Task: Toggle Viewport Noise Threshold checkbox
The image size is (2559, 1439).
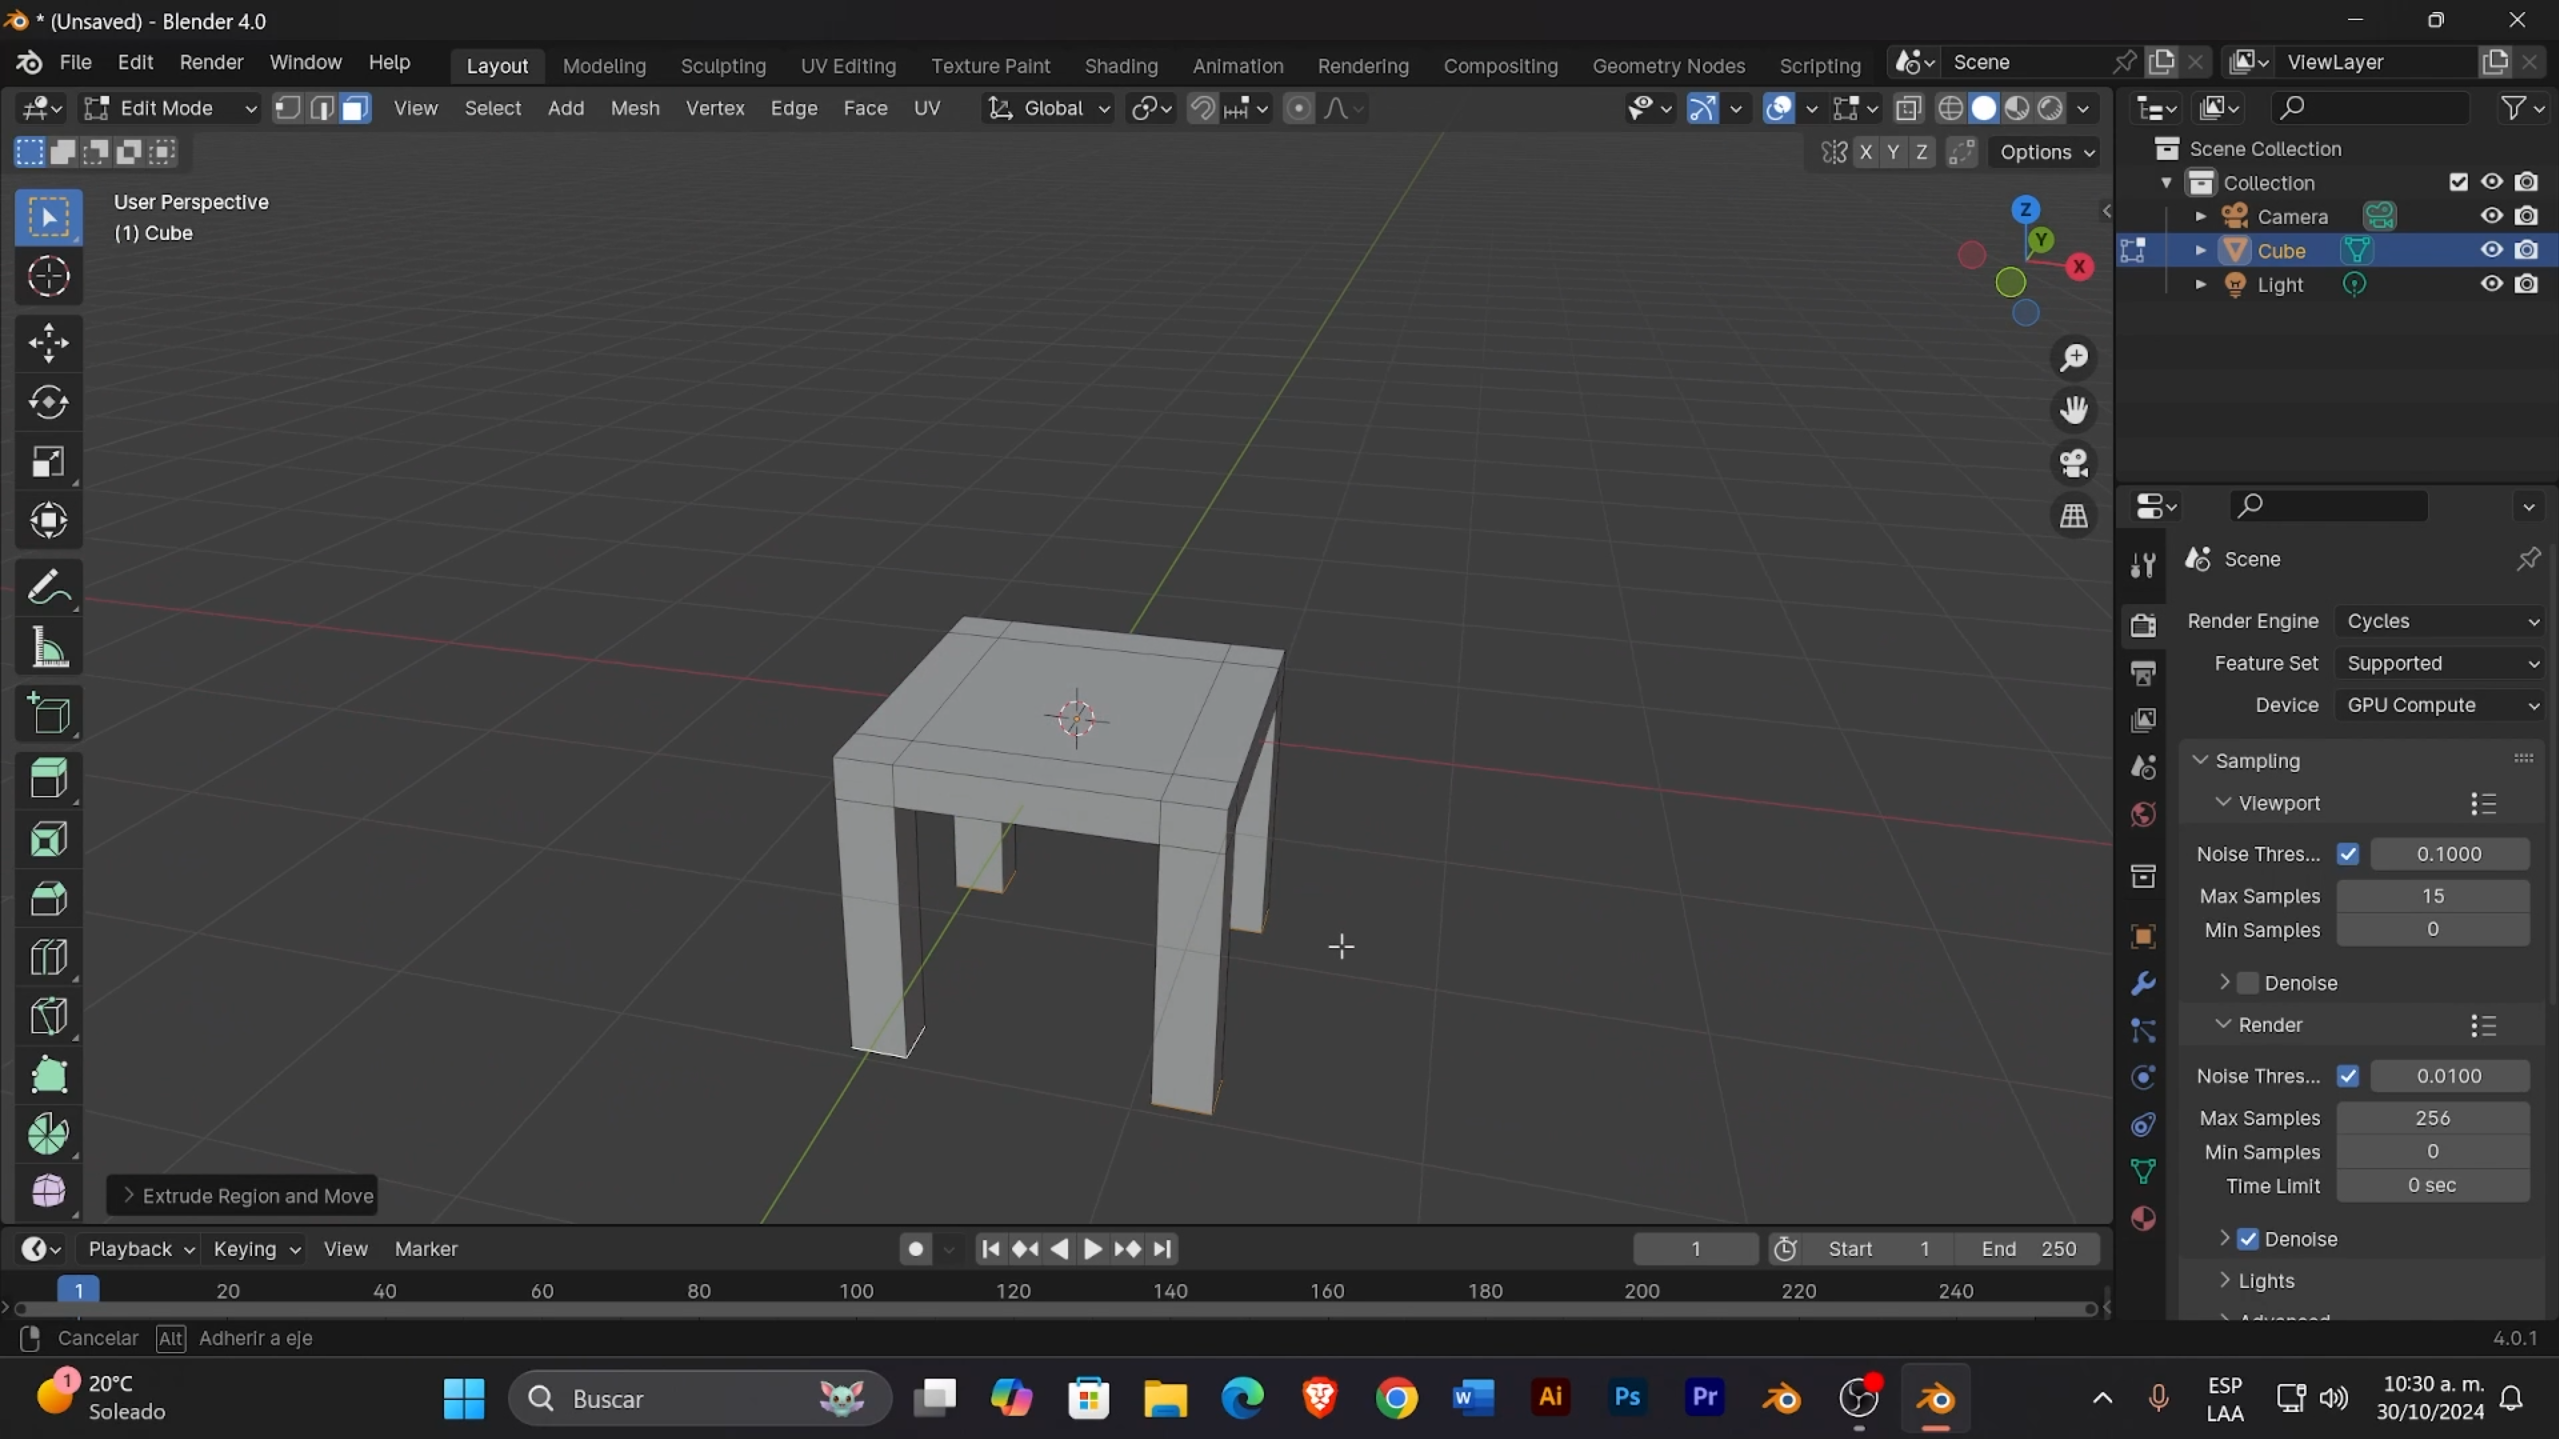Action: 2348,854
